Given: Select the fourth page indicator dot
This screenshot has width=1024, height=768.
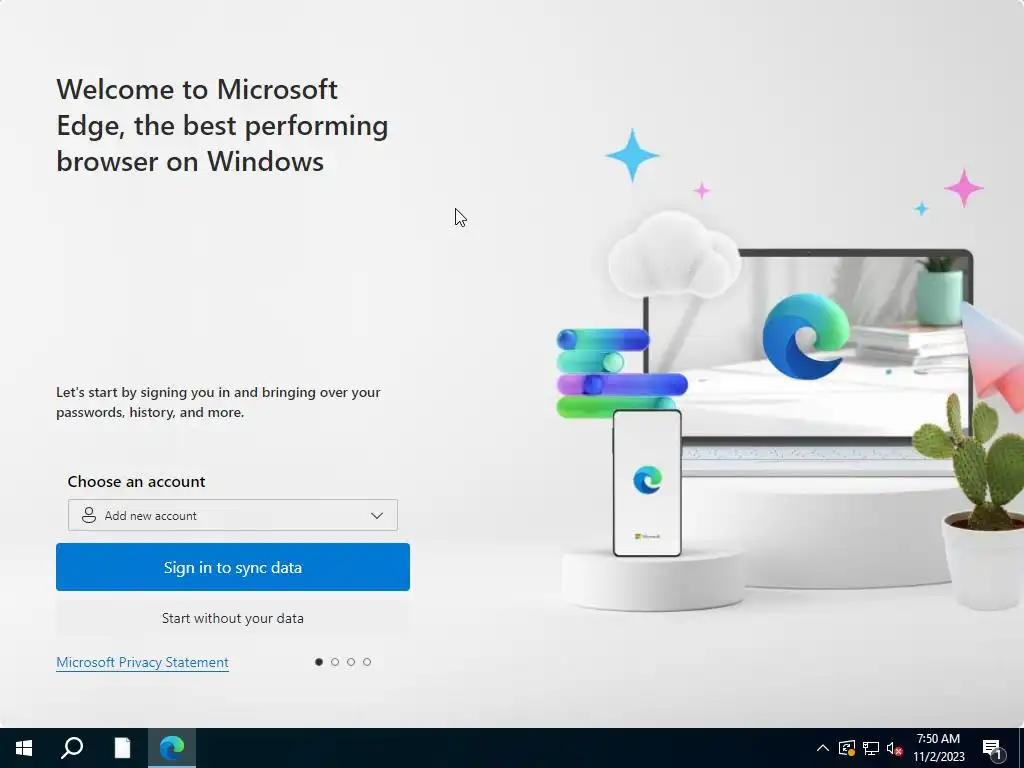Looking at the screenshot, I should pos(367,662).
